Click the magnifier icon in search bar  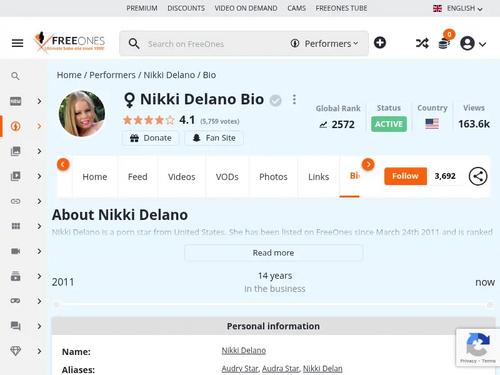134,44
